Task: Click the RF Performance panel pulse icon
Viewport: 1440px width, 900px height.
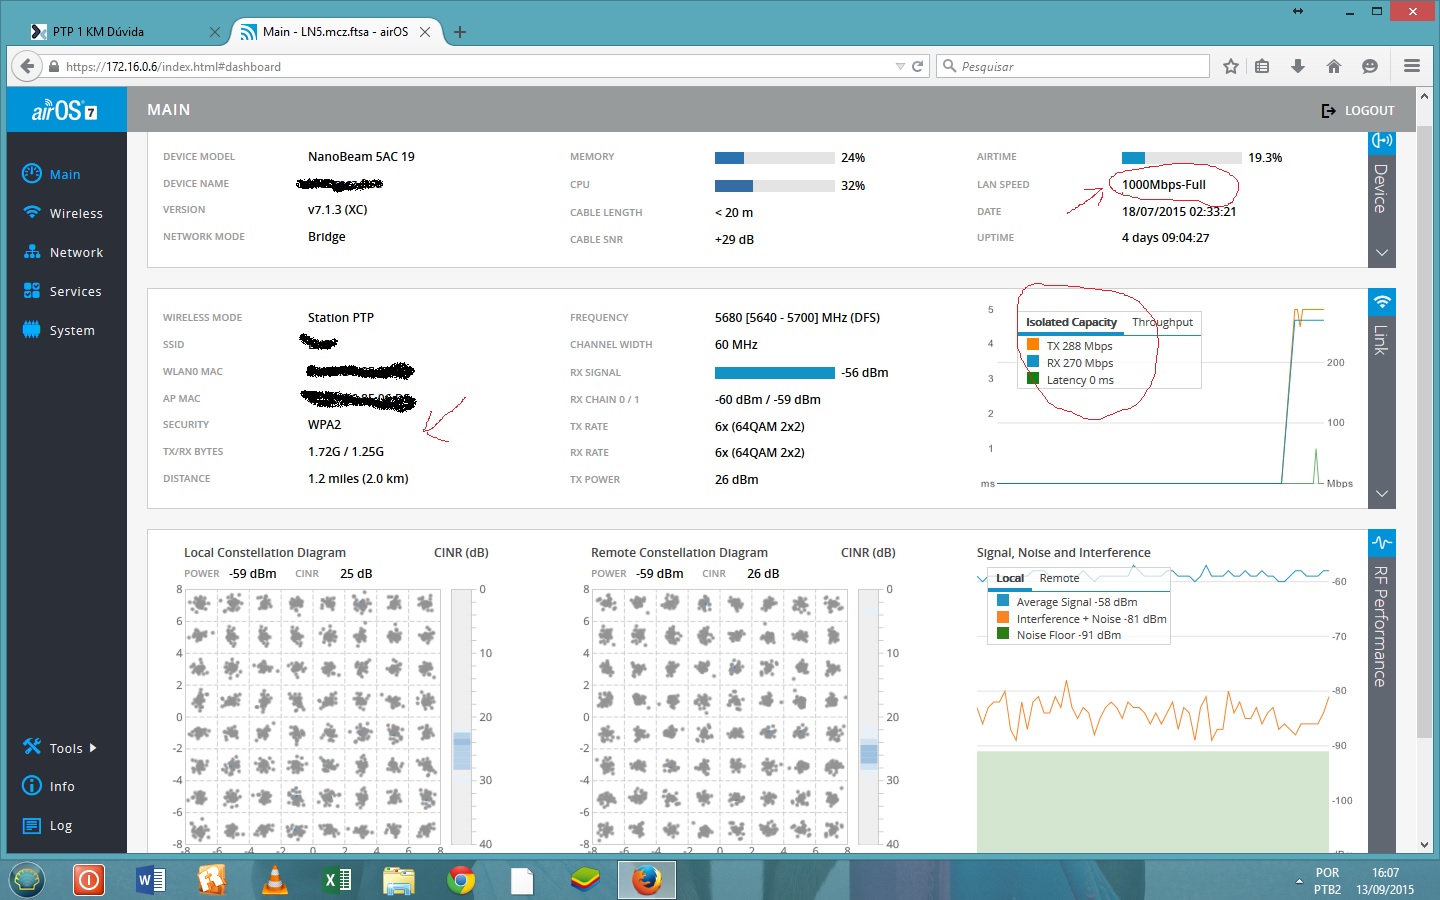Action: click(1382, 542)
